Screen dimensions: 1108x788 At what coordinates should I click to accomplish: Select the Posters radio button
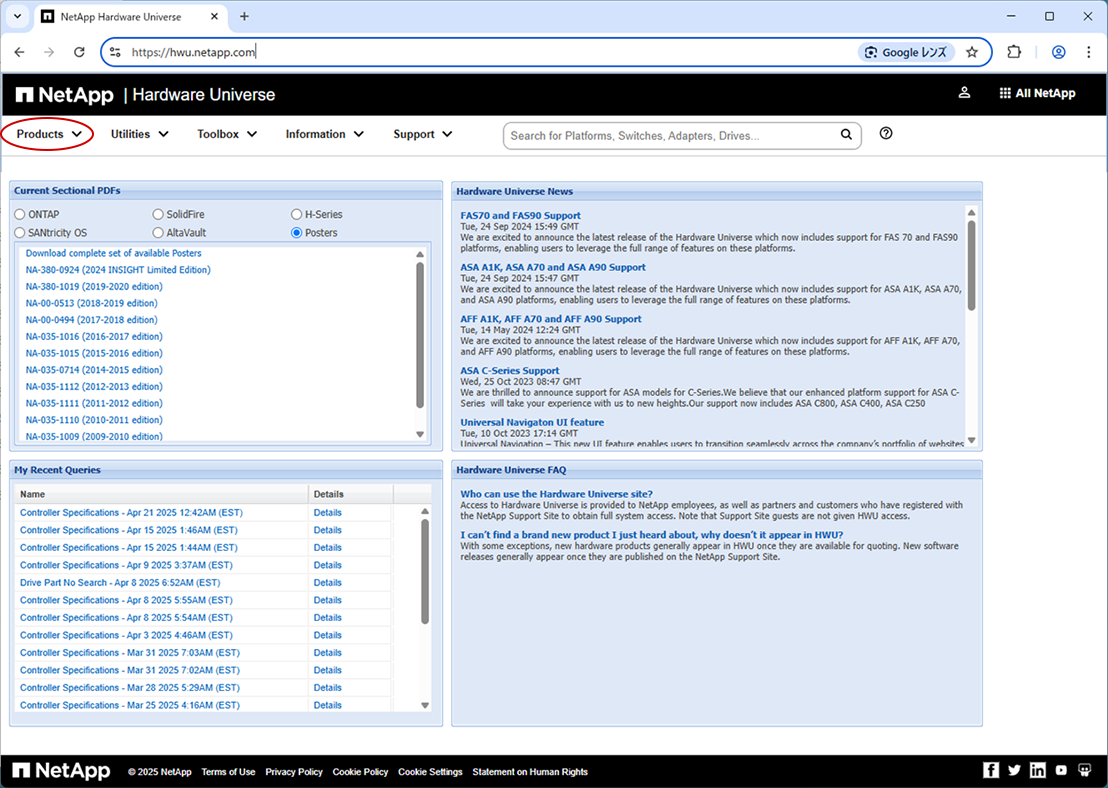tap(296, 233)
